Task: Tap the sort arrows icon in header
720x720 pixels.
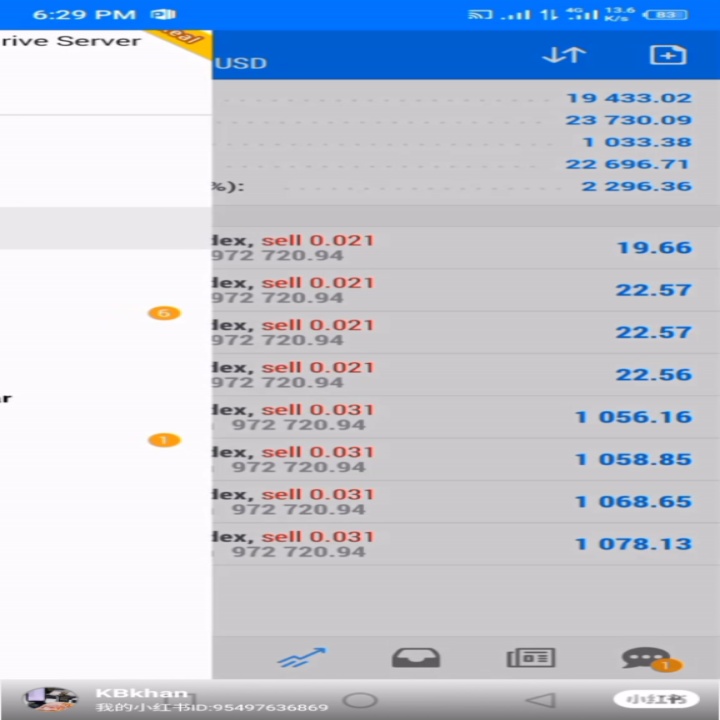Action: point(564,55)
